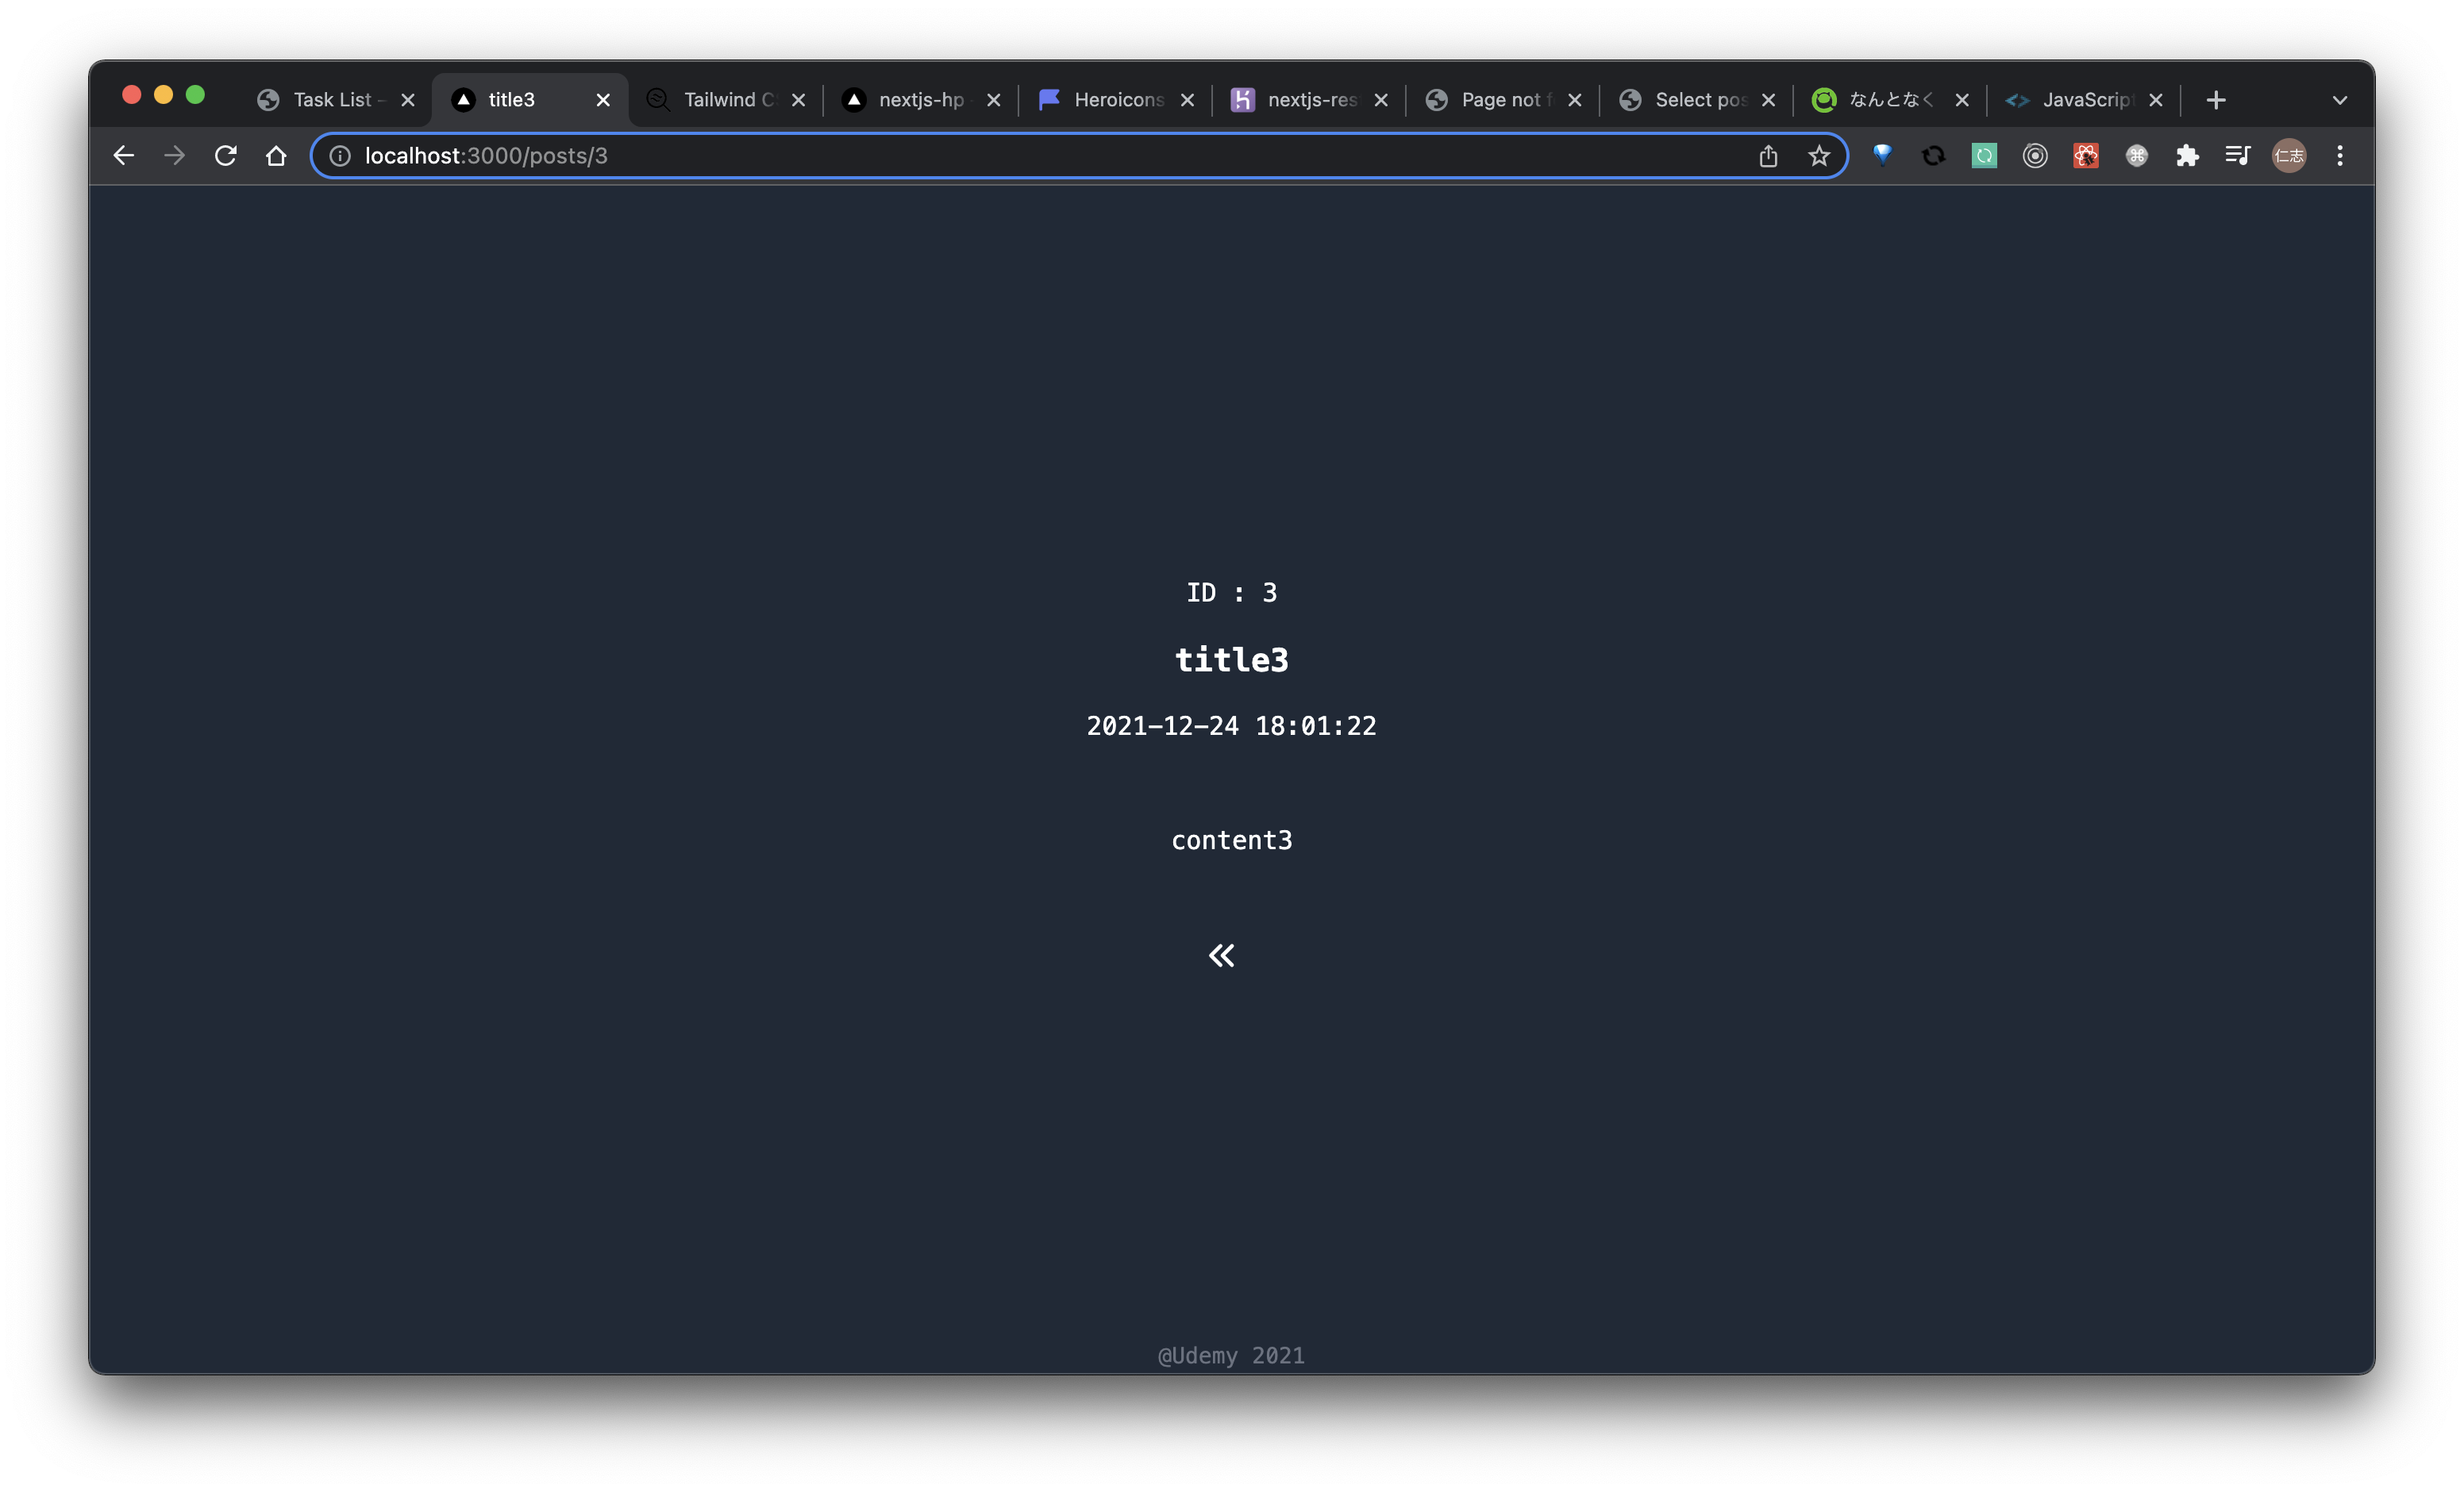Click the command-key extension icon
Screen dimensions: 2464x1492
2136,156
